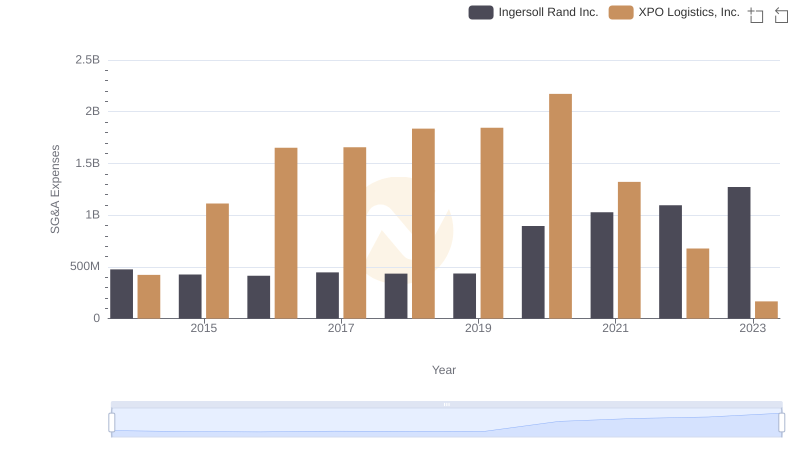The width and height of the screenshot is (800, 461).
Task: Click the Ingersoll Rand bar for 2020
Action: (x=533, y=272)
